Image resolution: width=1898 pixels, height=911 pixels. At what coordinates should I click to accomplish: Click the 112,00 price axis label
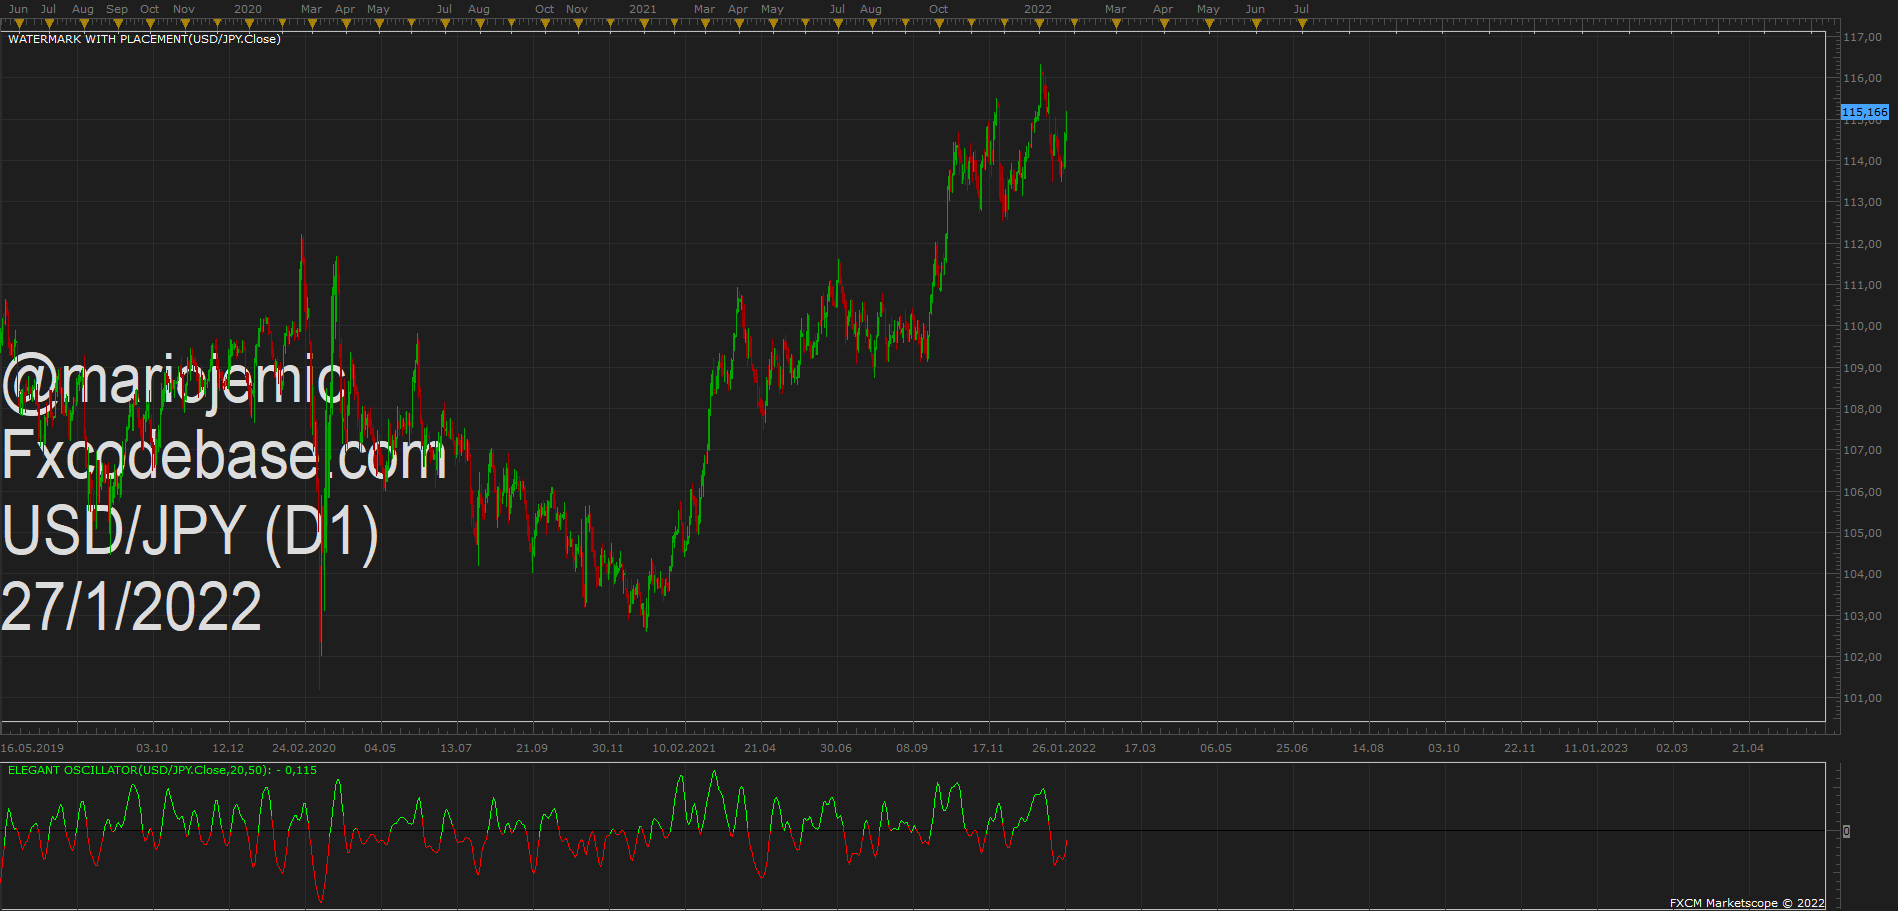1862,244
